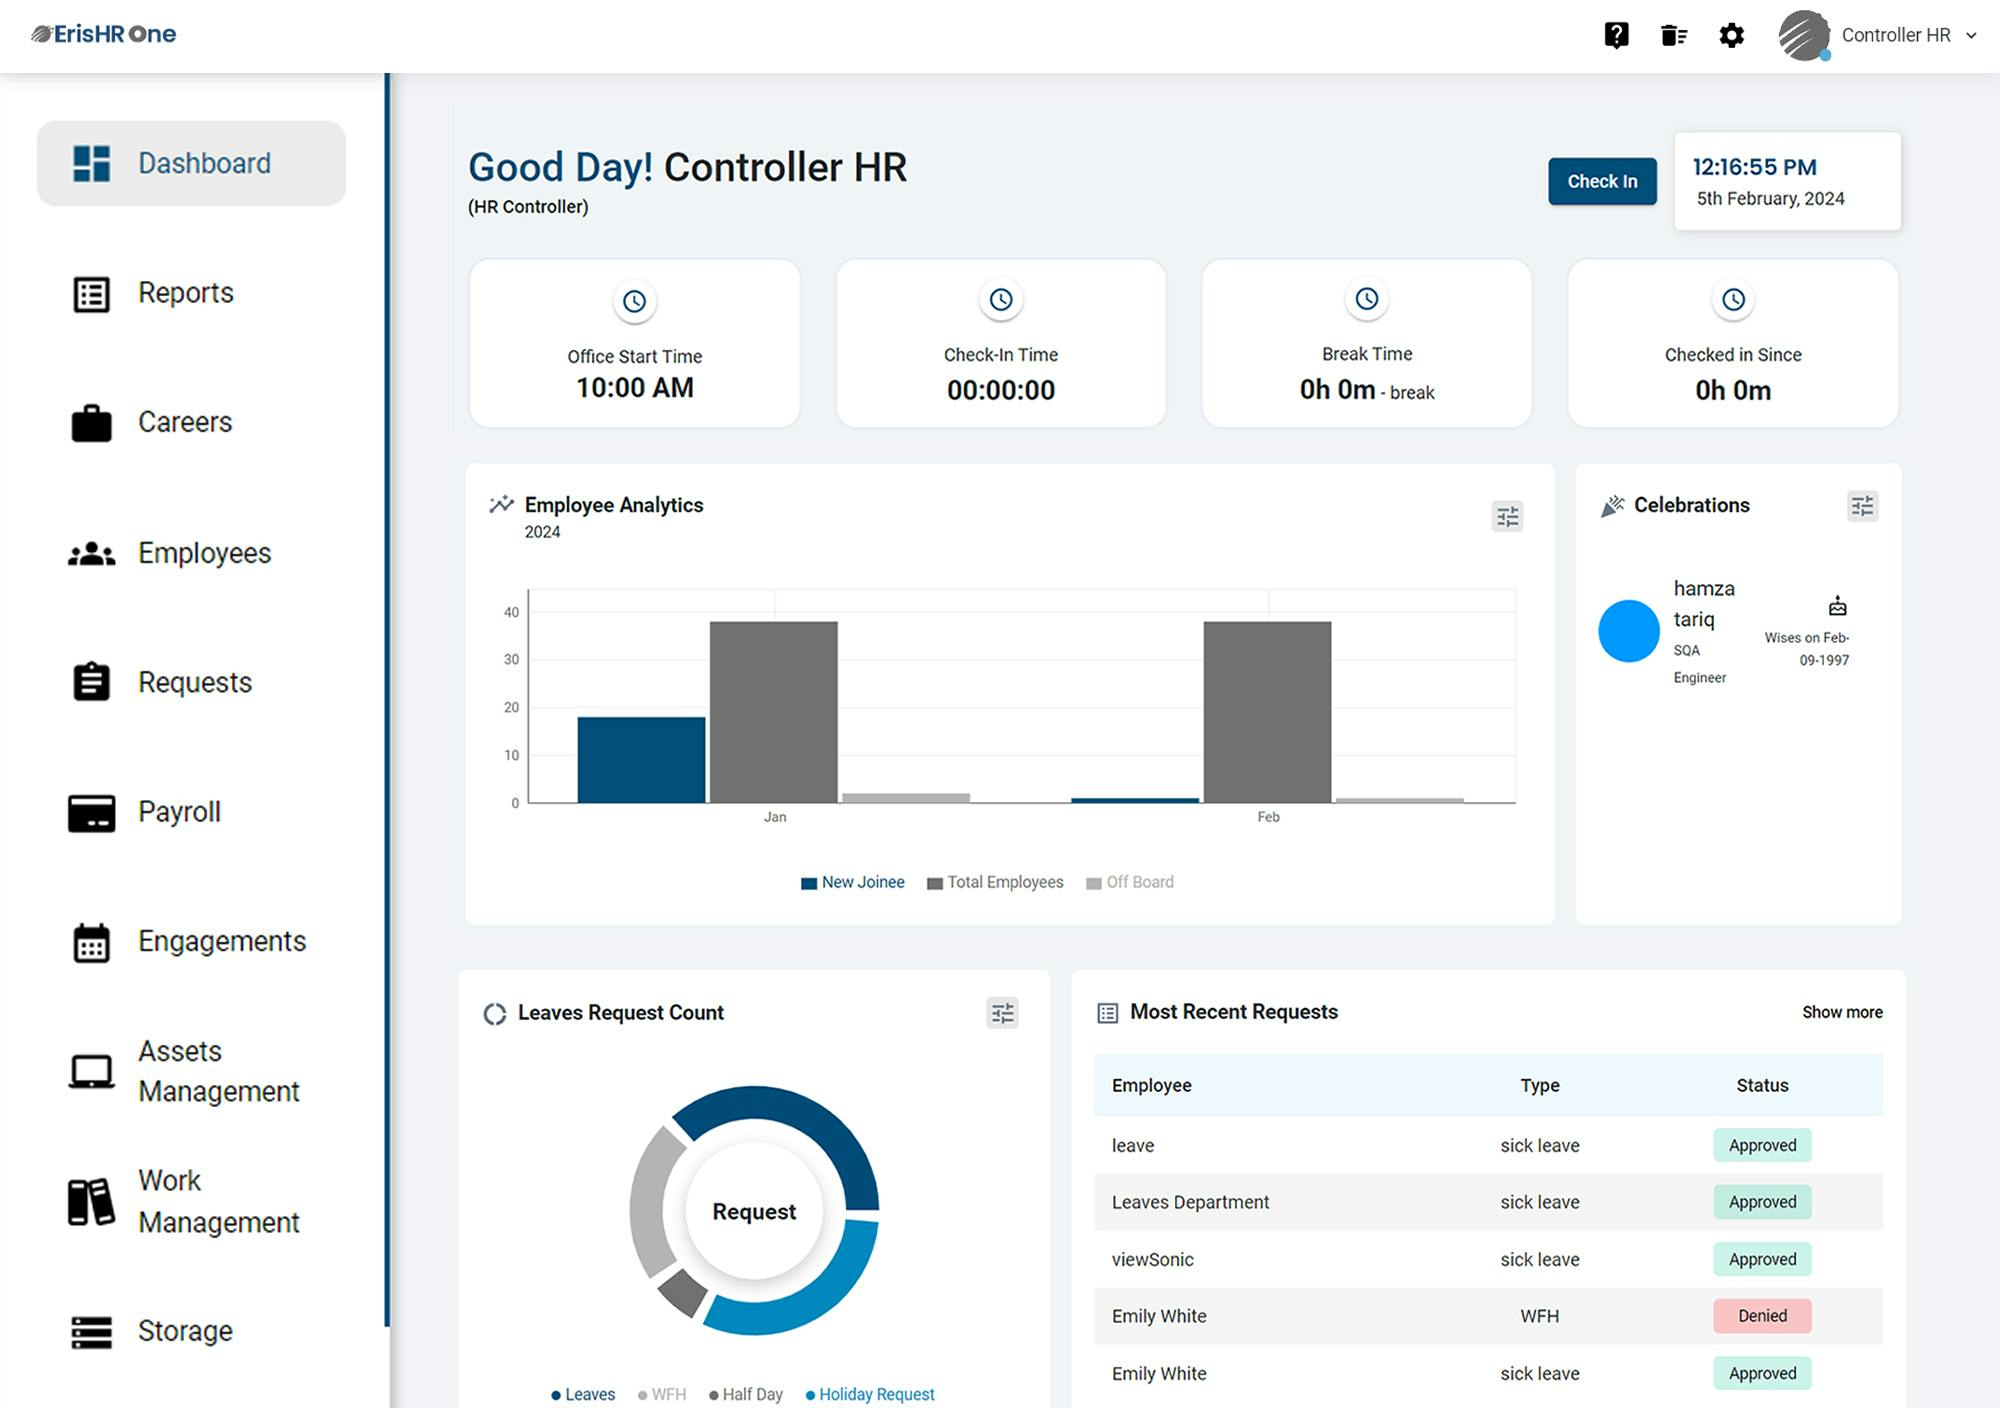Click the Storage icon in sidebar
Viewport: 2000px width, 1408px height.
91,1332
